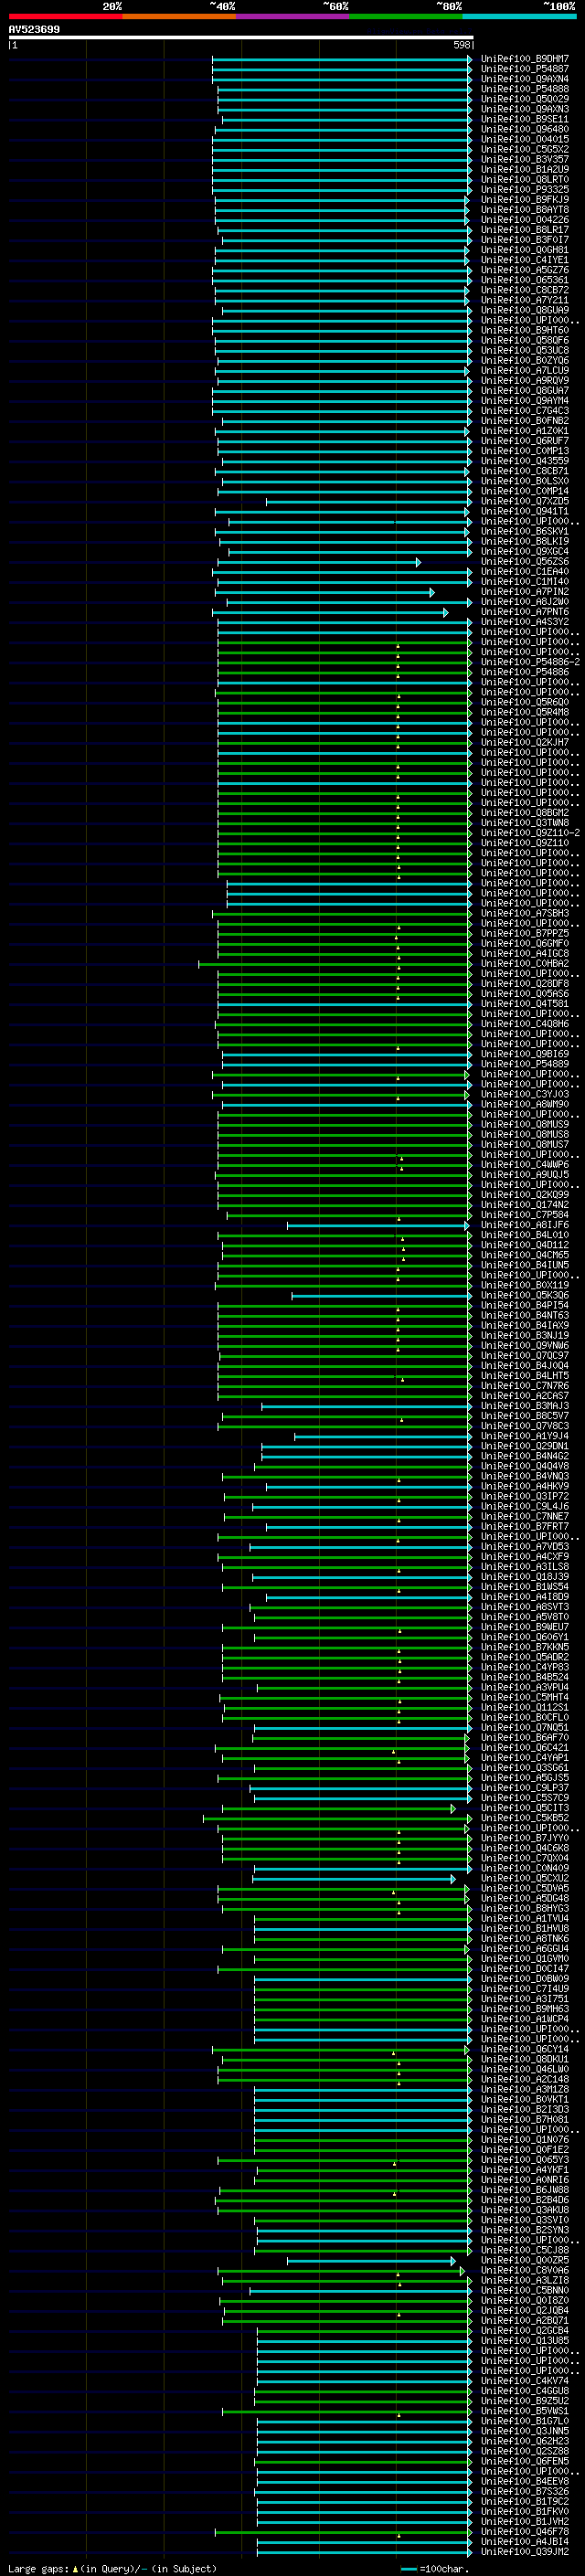
Task: Click the 598 query length value
Action: pos(461,45)
